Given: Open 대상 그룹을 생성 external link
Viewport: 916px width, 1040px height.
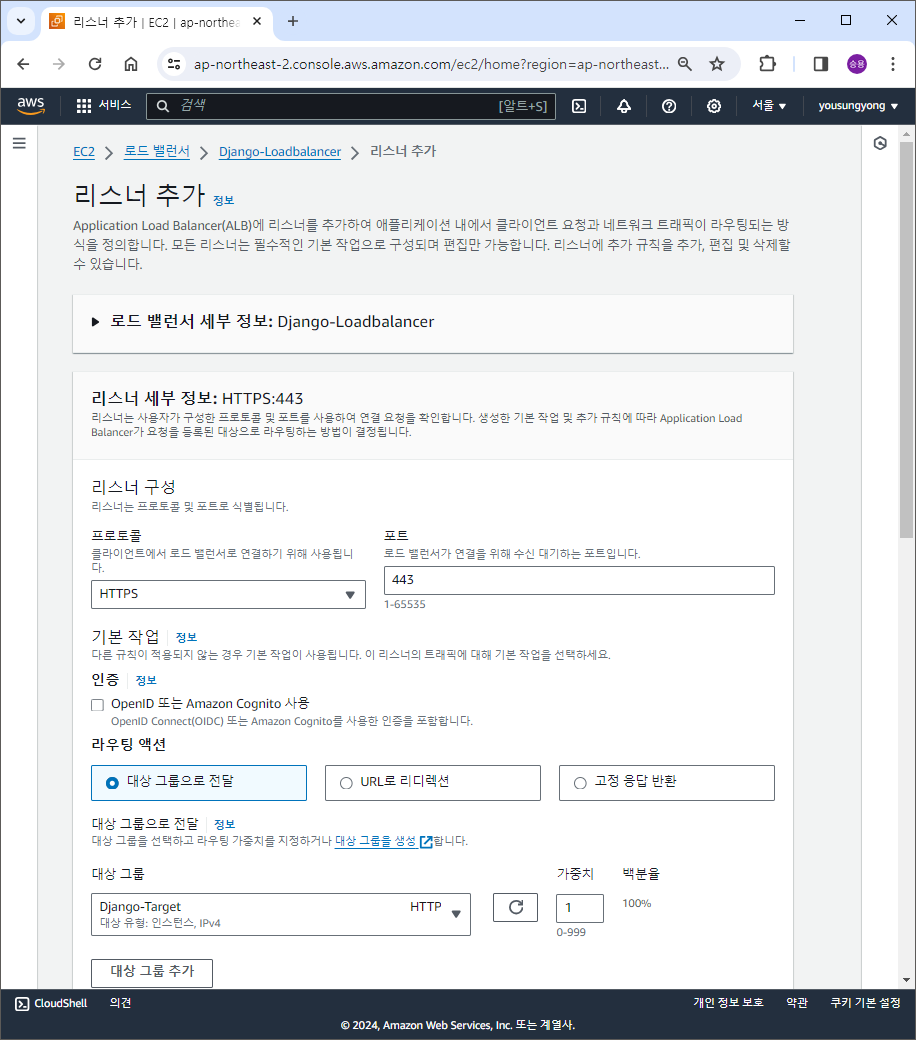Looking at the screenshot, I should coord(383,841).
